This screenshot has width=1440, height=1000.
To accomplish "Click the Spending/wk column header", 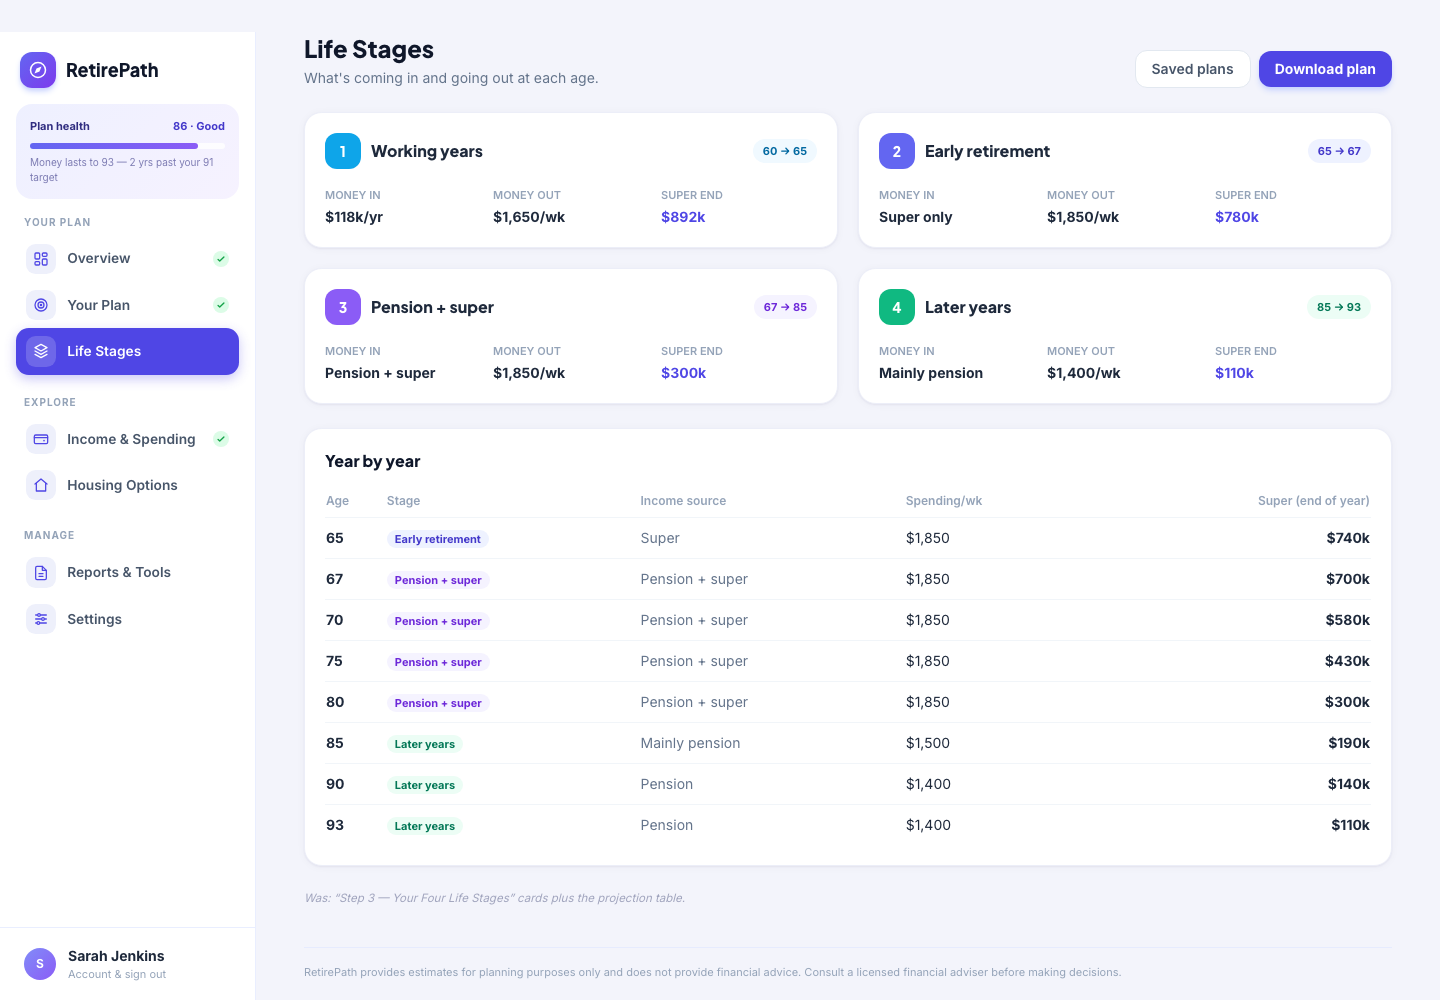I will [x=944, y=501].
